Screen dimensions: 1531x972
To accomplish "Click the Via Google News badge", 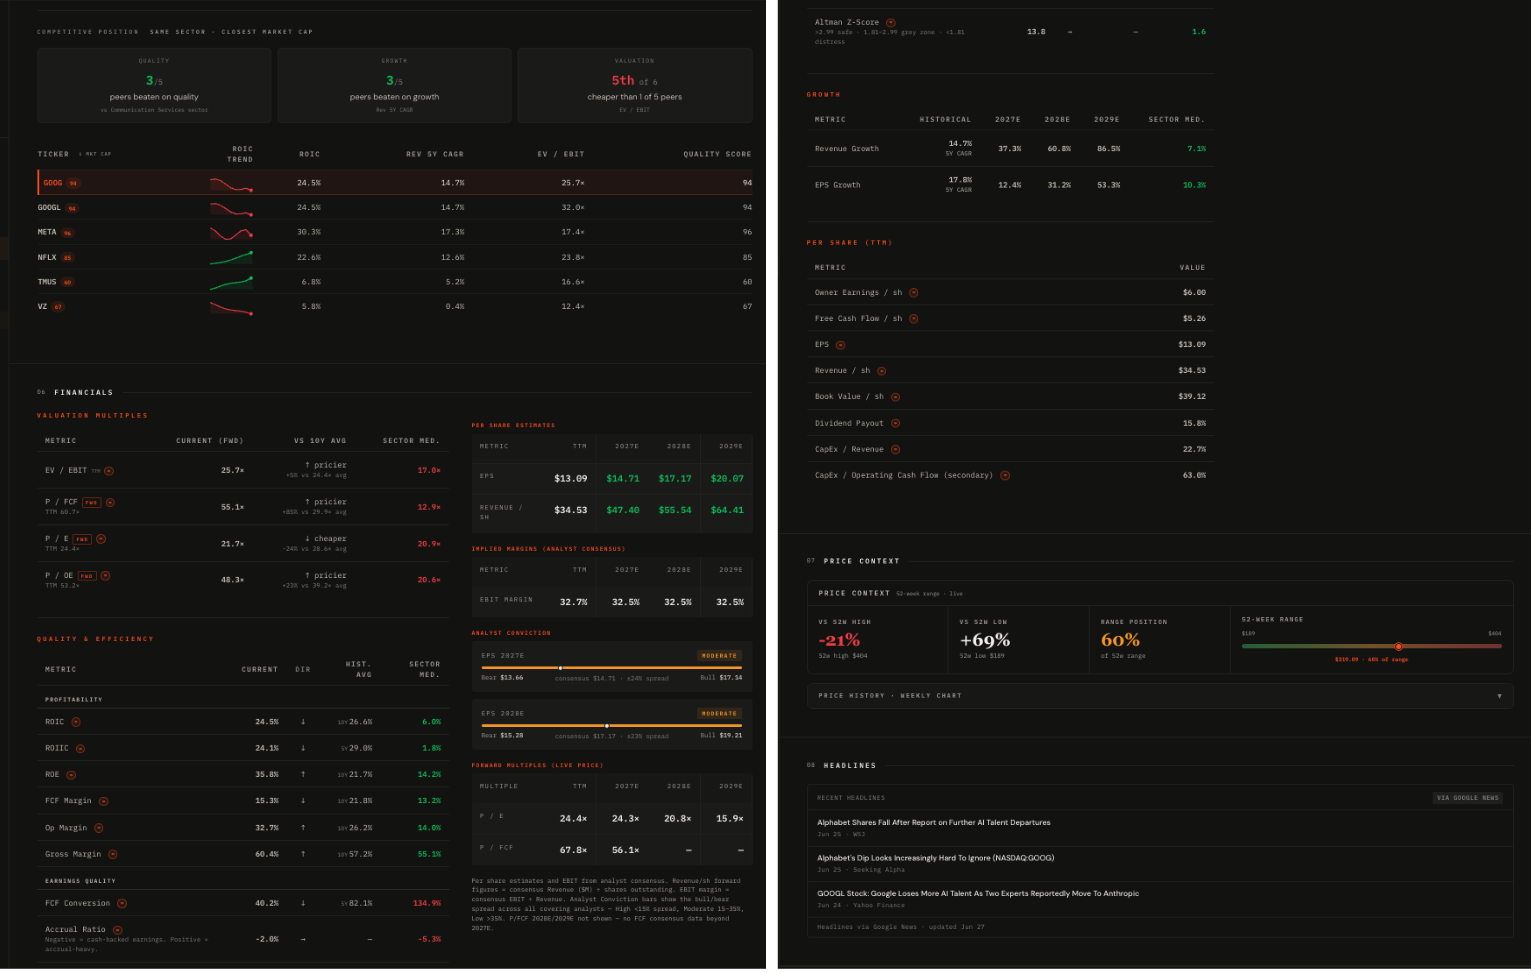I will pos(1468,798).
